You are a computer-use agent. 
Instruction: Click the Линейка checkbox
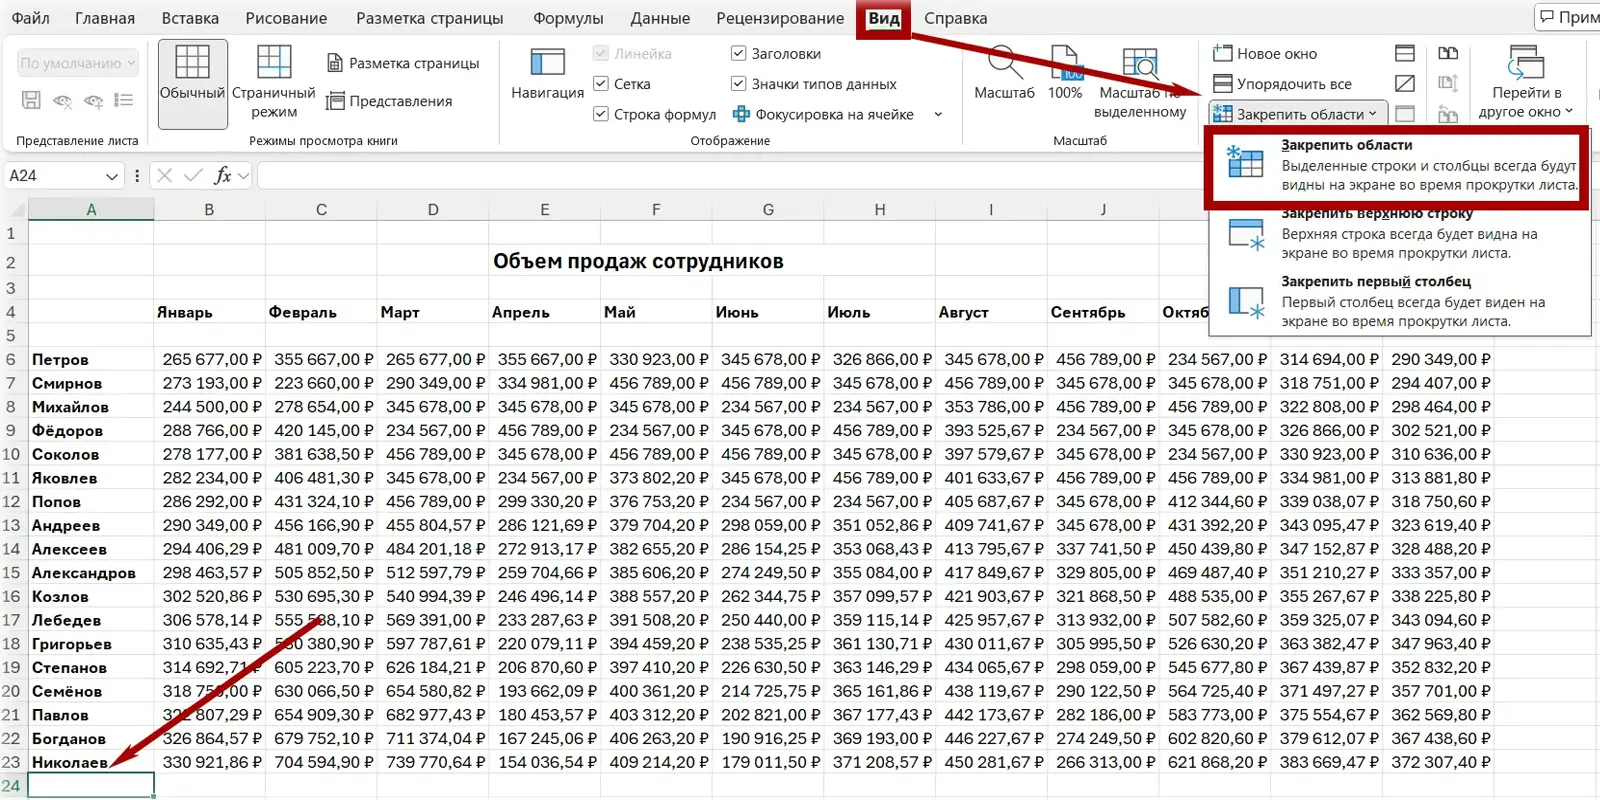coord(601,53)
